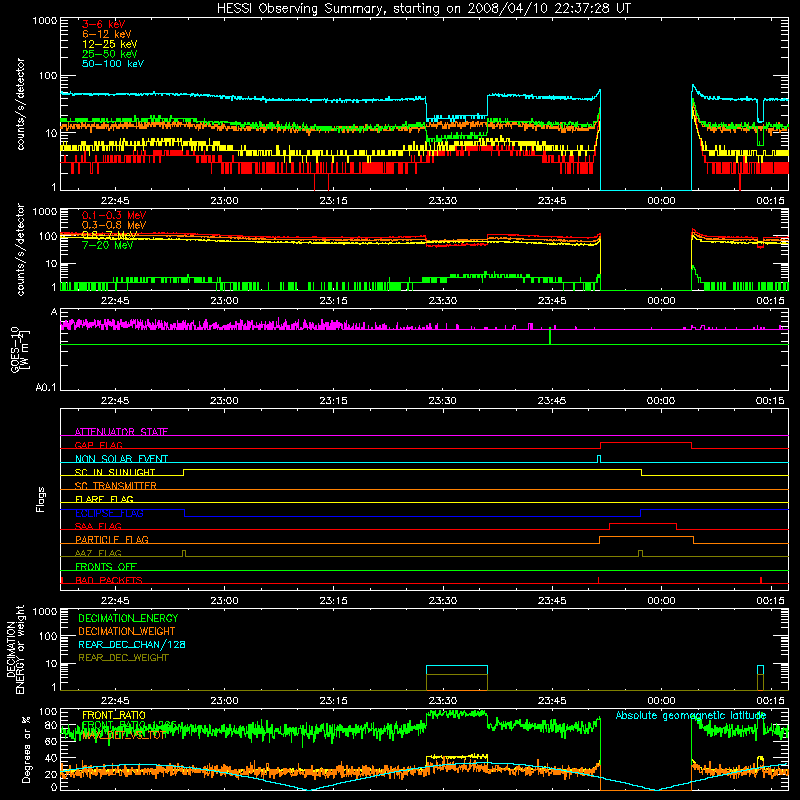Select the 6-12 keV legend label

coord(107,34)
